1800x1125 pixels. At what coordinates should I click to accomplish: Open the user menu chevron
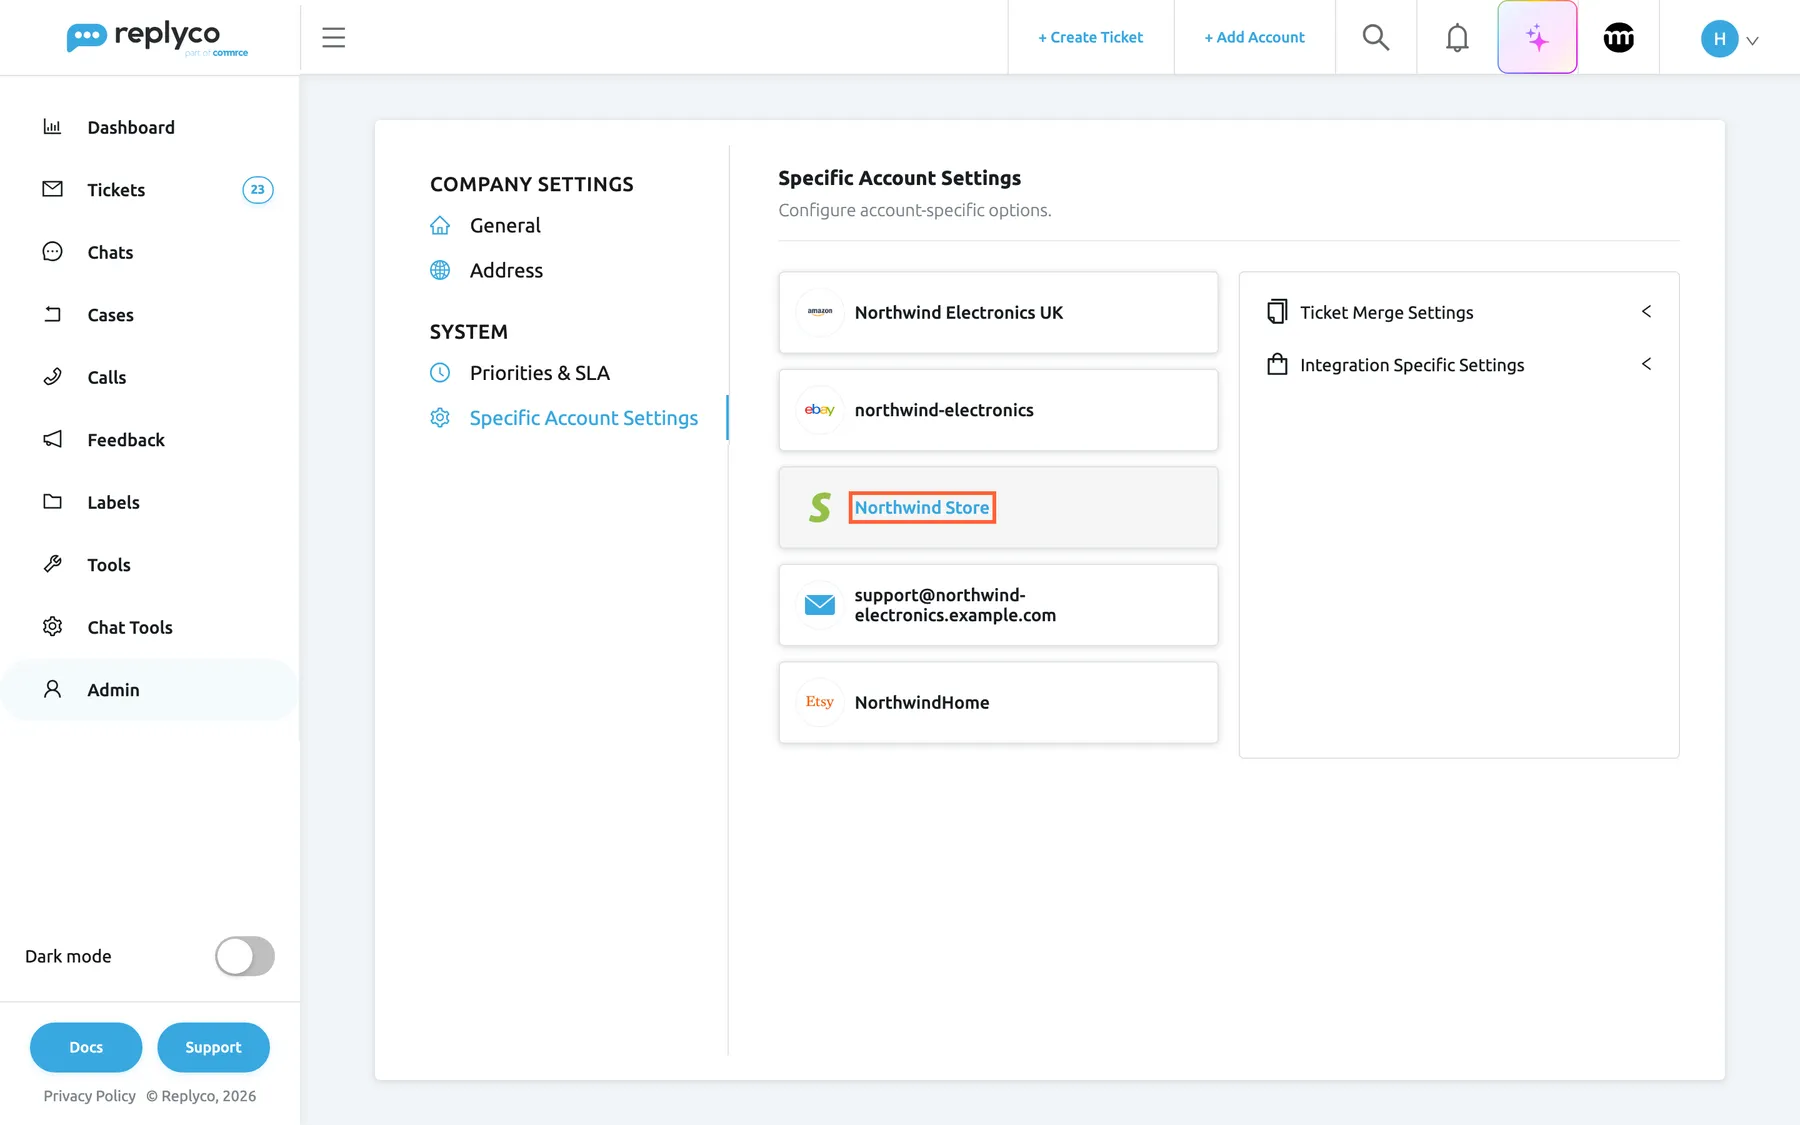point(1752,41)
